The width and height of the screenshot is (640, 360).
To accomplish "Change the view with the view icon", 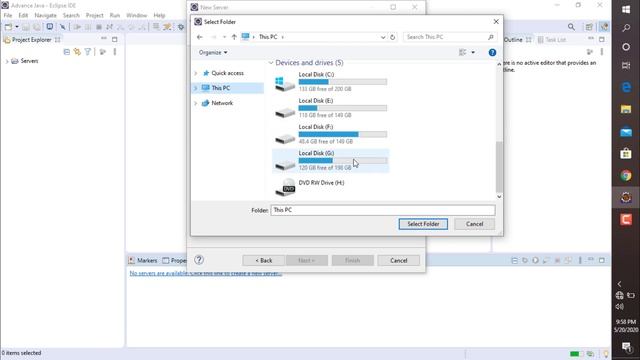I will tap(462, 52).
